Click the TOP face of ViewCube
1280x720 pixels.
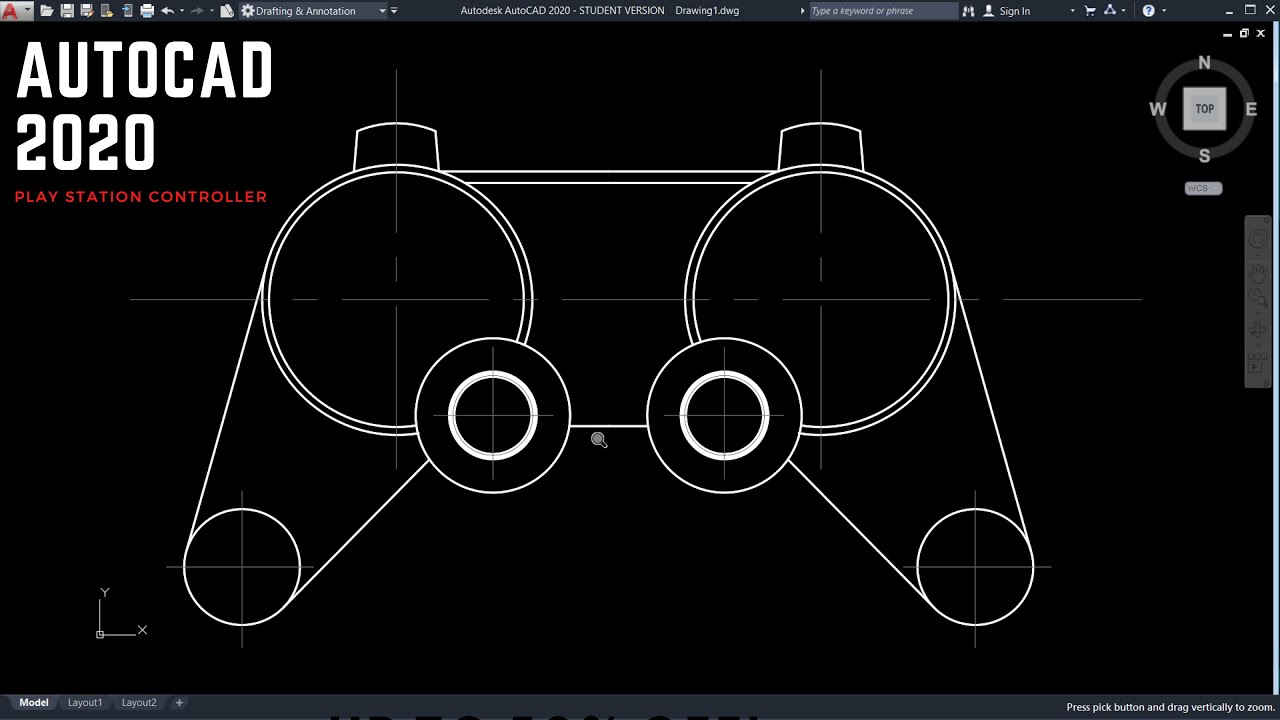[x=1204, y=109]
